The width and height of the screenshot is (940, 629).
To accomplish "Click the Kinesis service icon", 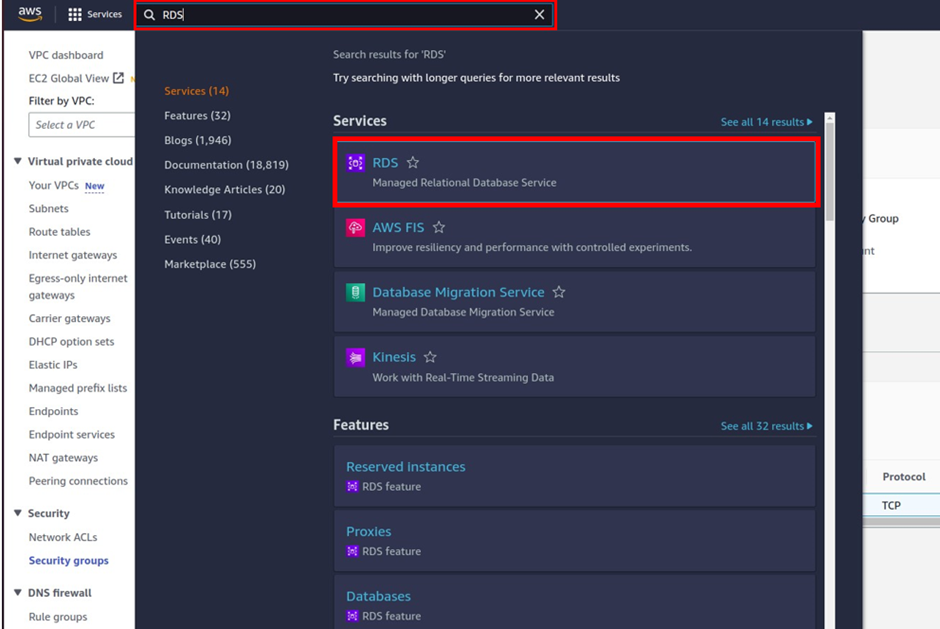I will tap(355, 357).
